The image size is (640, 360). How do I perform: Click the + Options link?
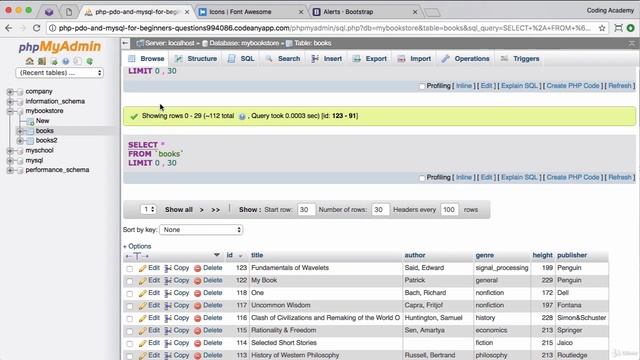137,247
